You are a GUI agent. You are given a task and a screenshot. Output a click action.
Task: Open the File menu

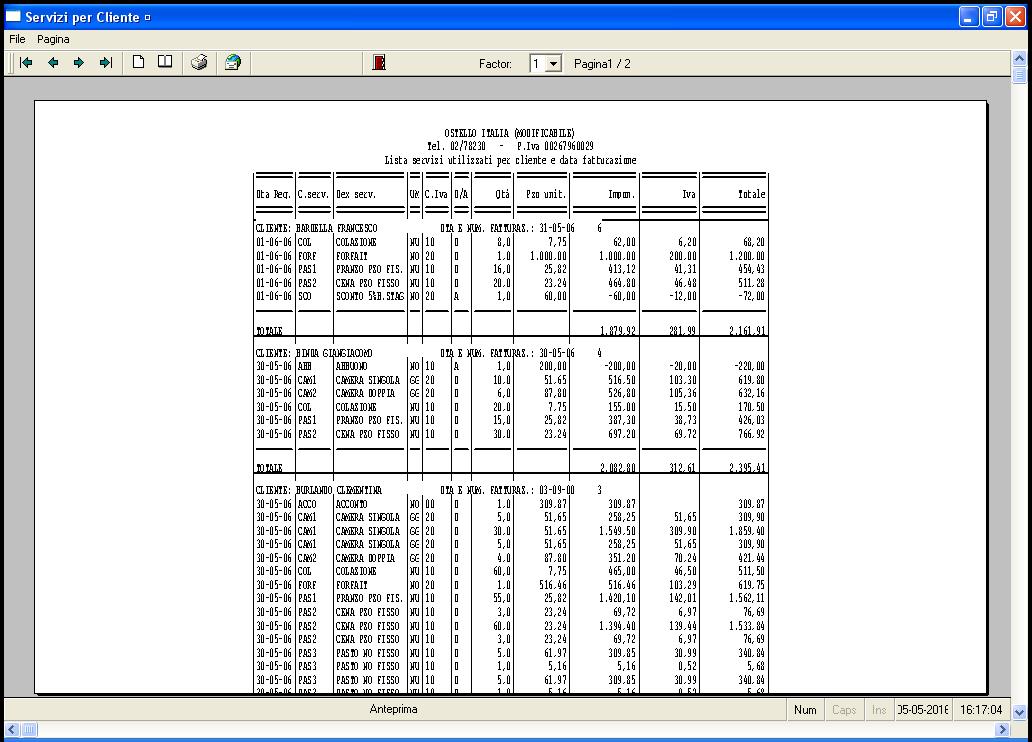17,39
